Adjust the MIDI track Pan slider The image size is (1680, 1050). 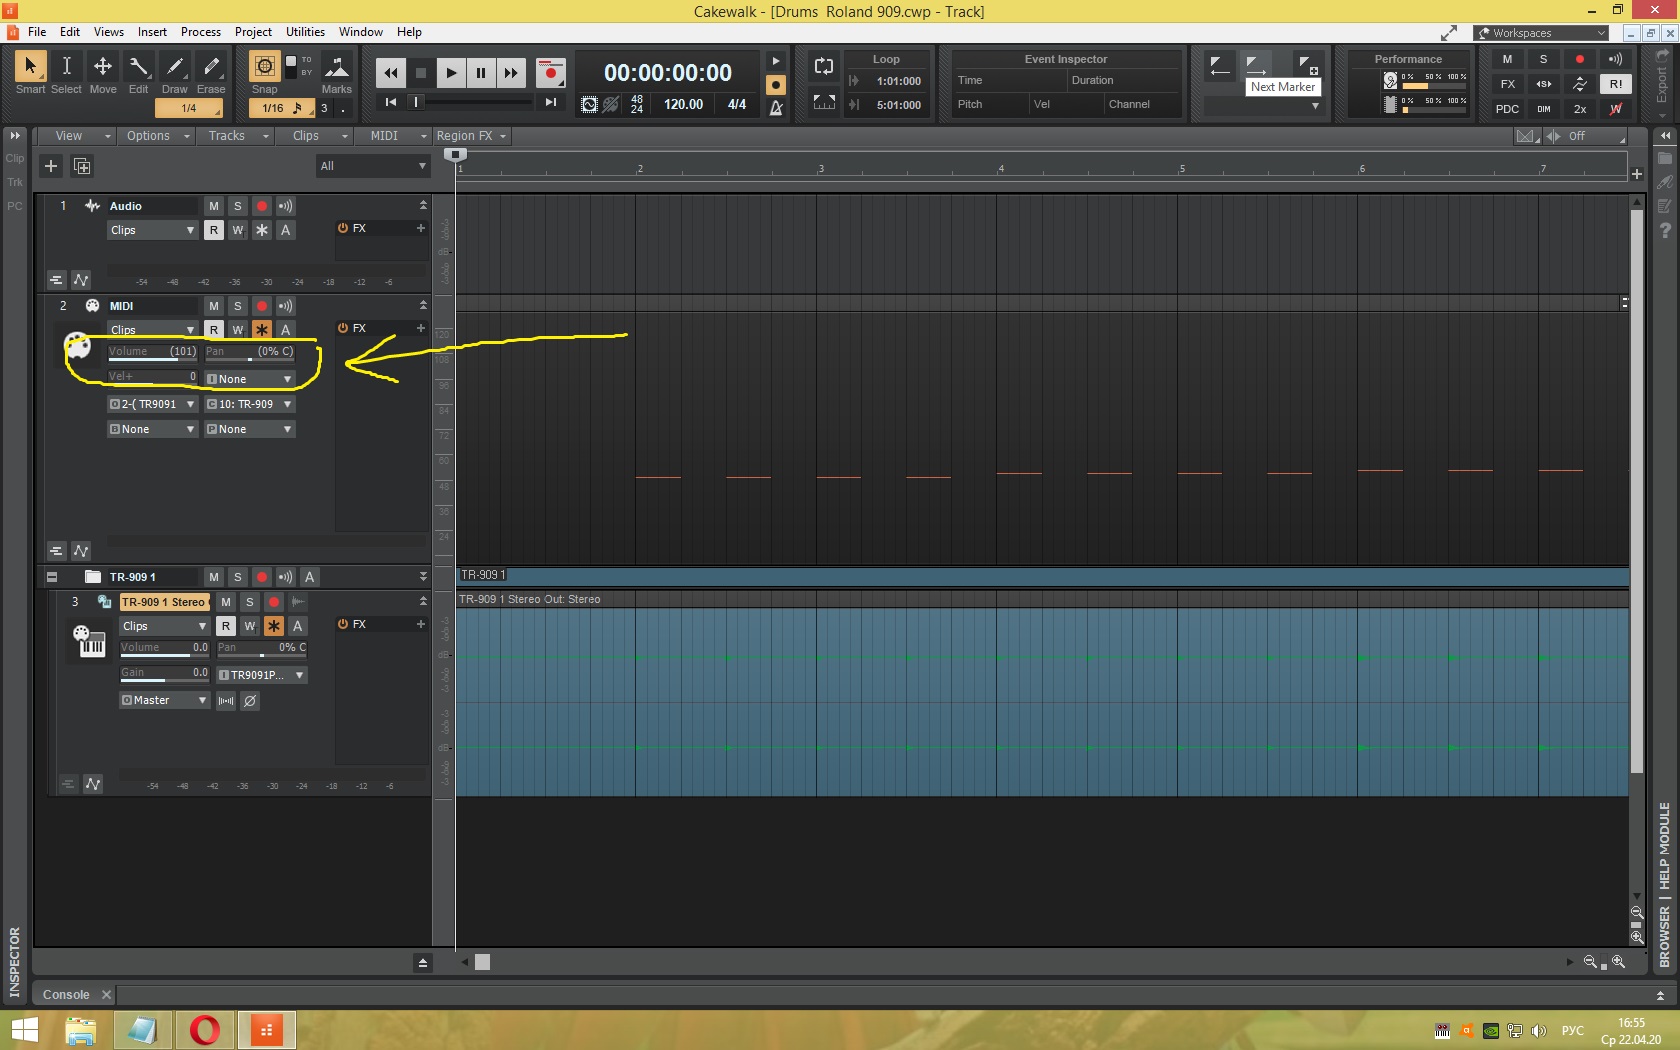tap(250, 352)
